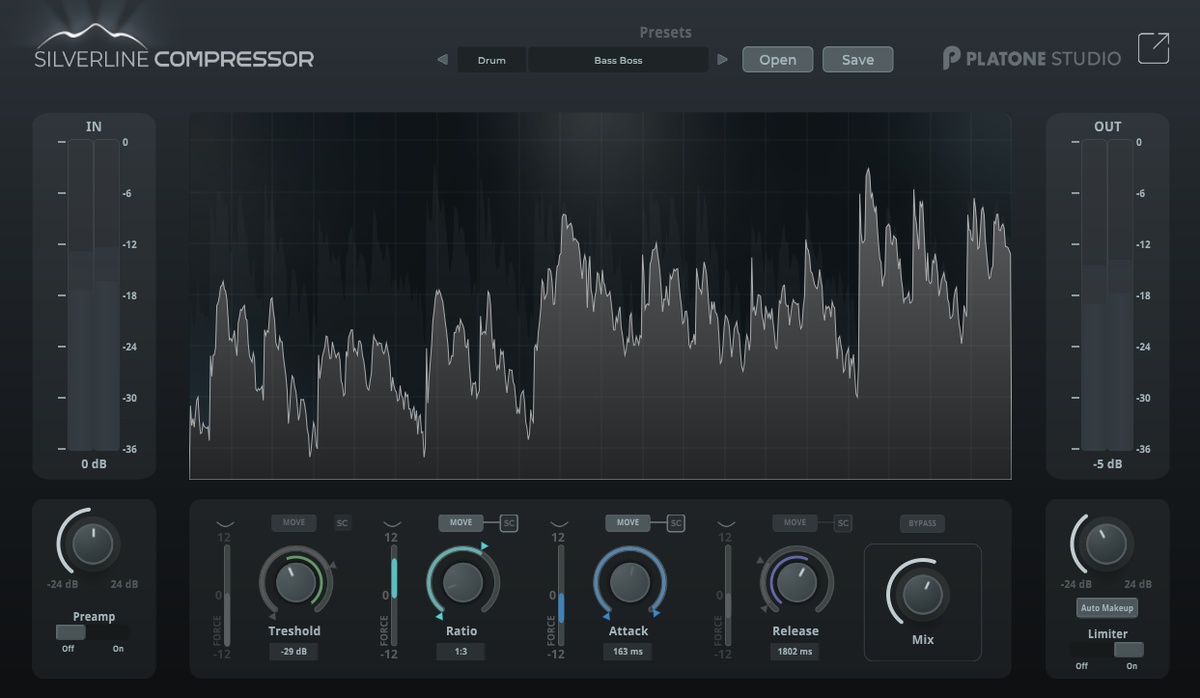The image size is (1200, 698).
Task: Click the Preamp label
Action: click(x=94, y=617)
